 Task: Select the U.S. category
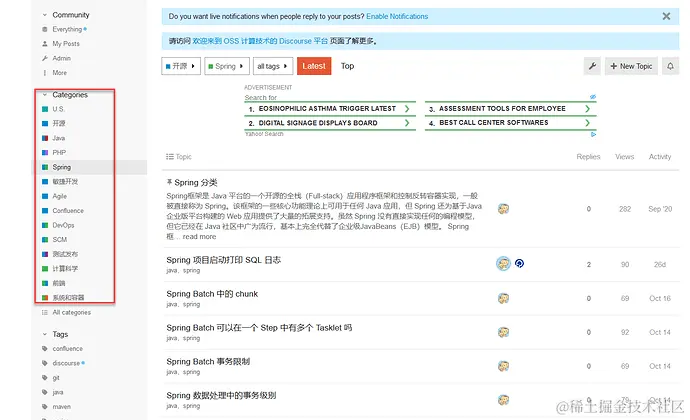tap(58, 109)
